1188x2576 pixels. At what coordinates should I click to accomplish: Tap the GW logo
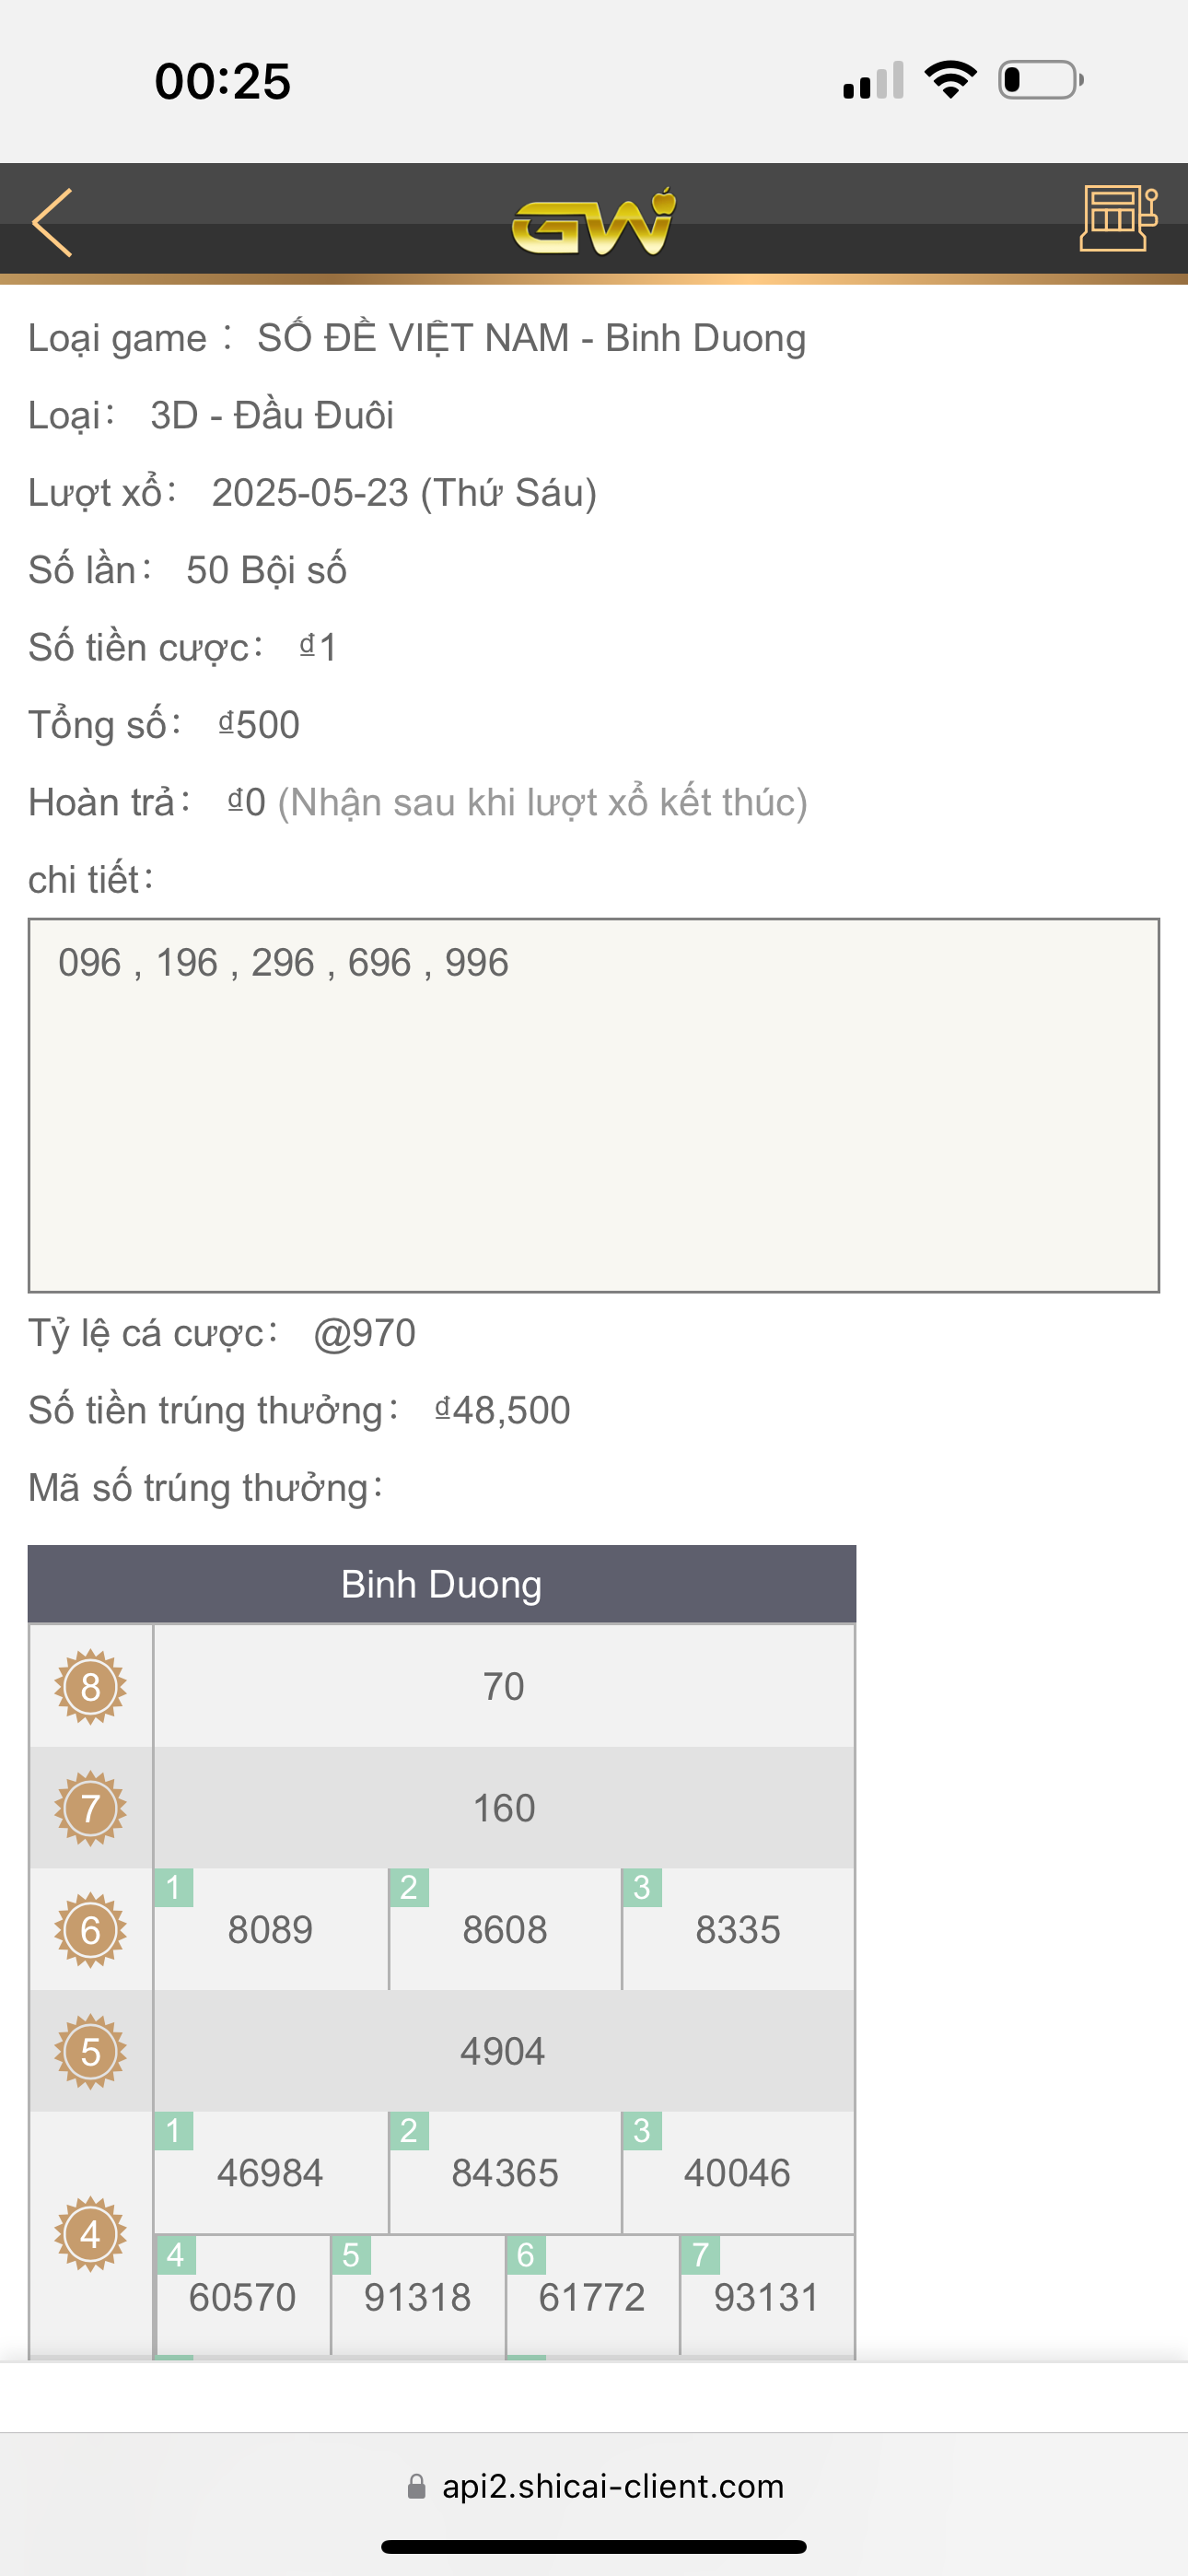594,222
